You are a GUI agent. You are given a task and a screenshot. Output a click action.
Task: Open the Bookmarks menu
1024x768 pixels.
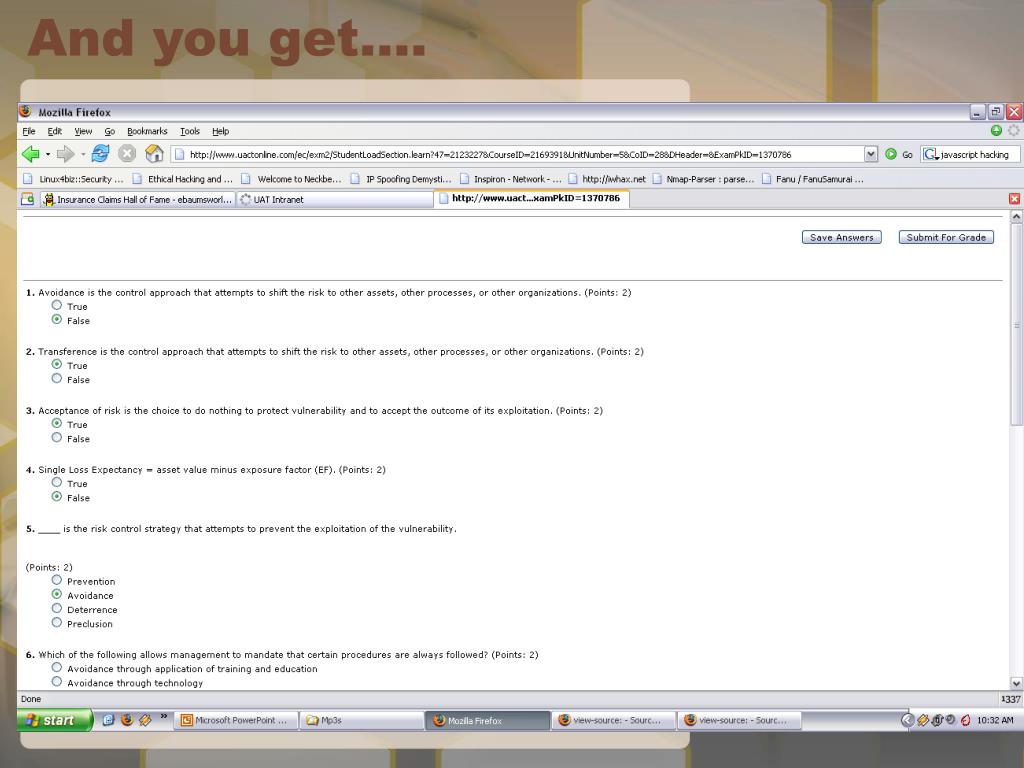click(147, 131)
